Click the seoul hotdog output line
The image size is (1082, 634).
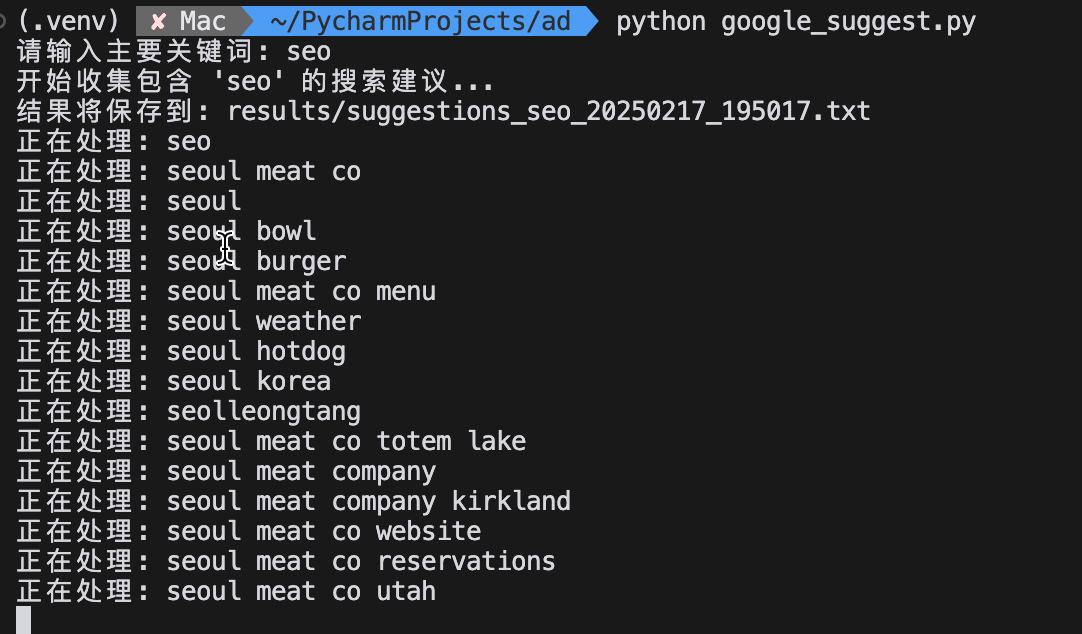(x=181, y=351)
